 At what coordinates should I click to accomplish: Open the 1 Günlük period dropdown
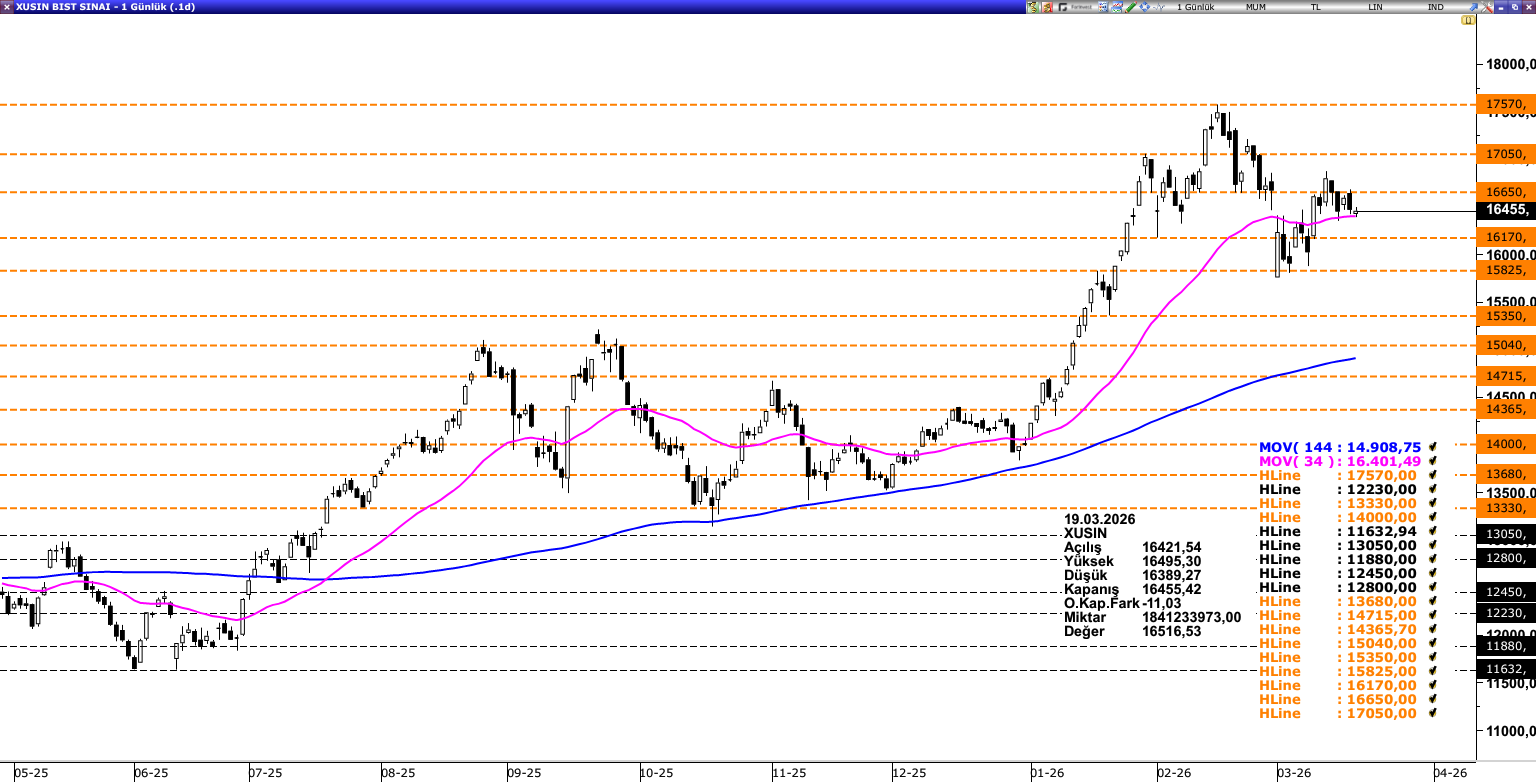pos(1195,7)
